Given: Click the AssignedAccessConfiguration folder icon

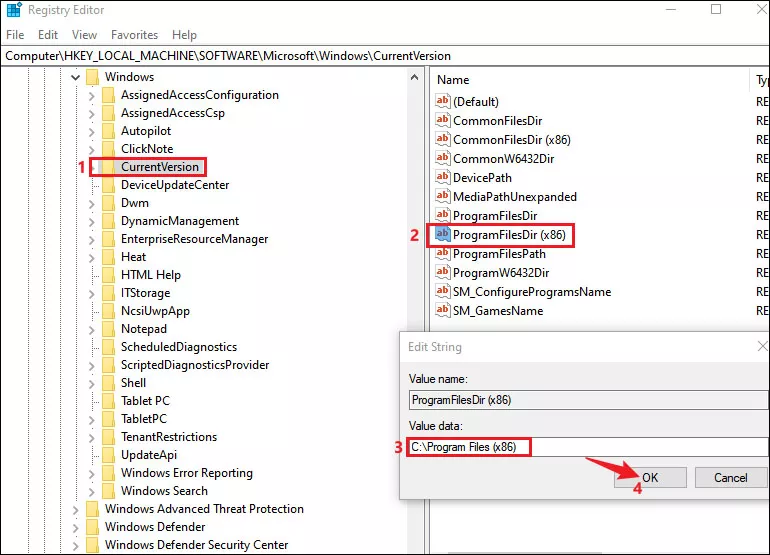Looking at the screenshot, I should pyautogui.click(x=109, y=95).
